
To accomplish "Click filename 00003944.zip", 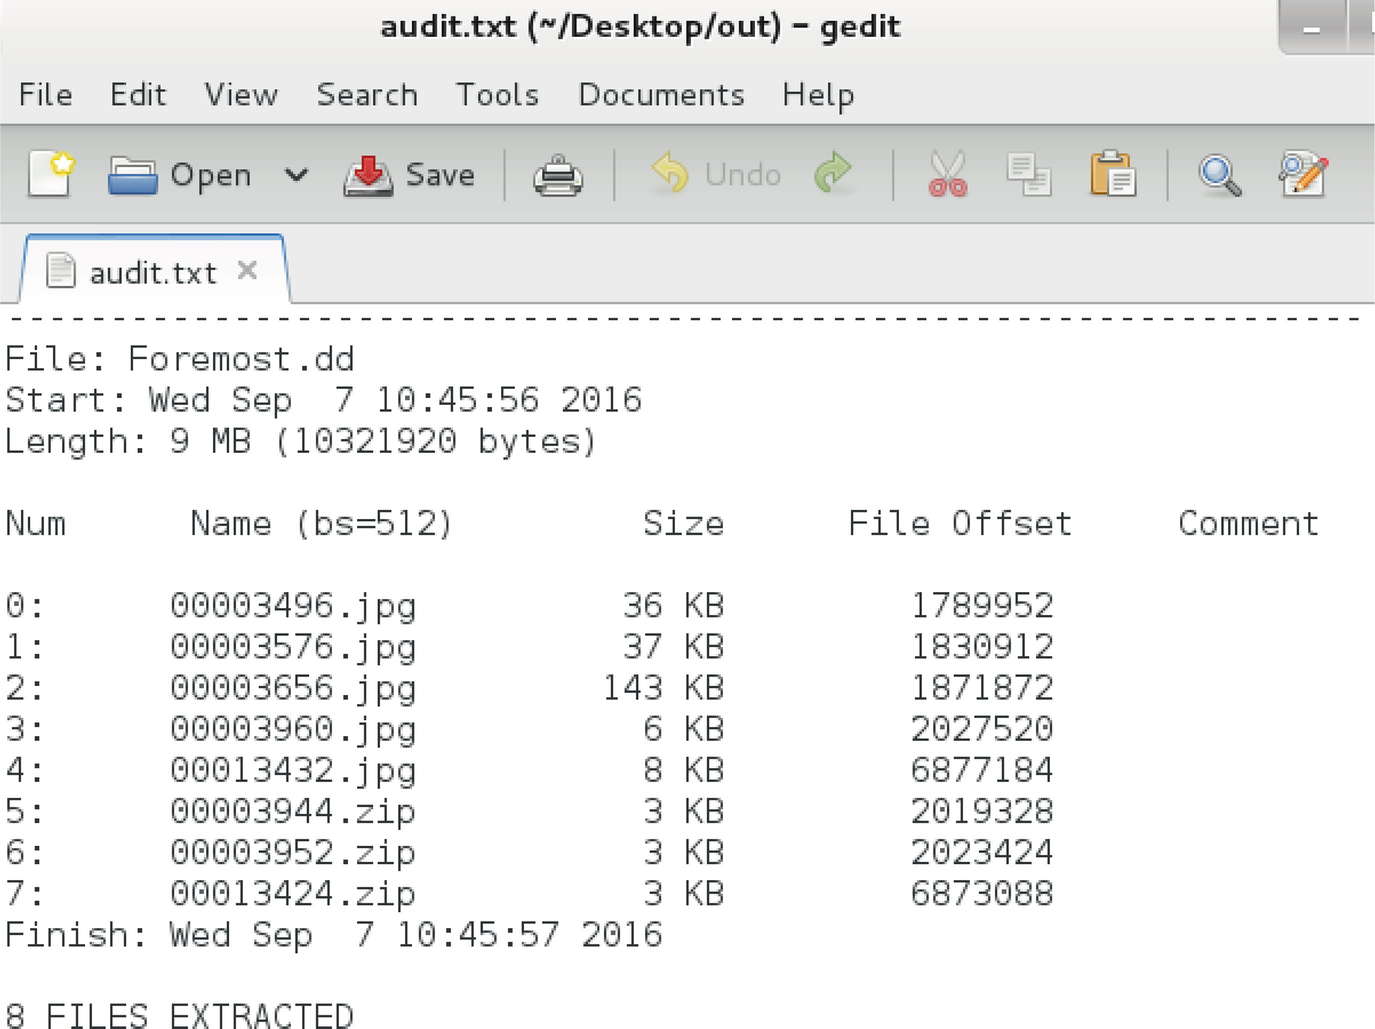I will 293,811.
